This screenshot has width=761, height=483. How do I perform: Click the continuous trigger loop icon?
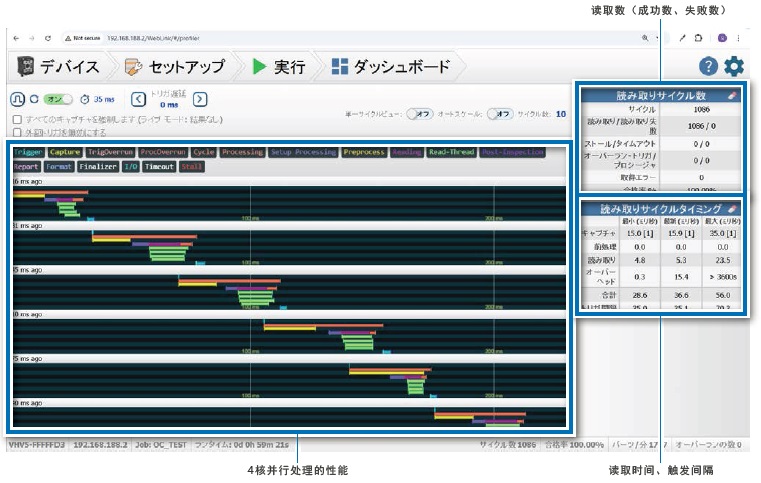(x=34, y=99)
